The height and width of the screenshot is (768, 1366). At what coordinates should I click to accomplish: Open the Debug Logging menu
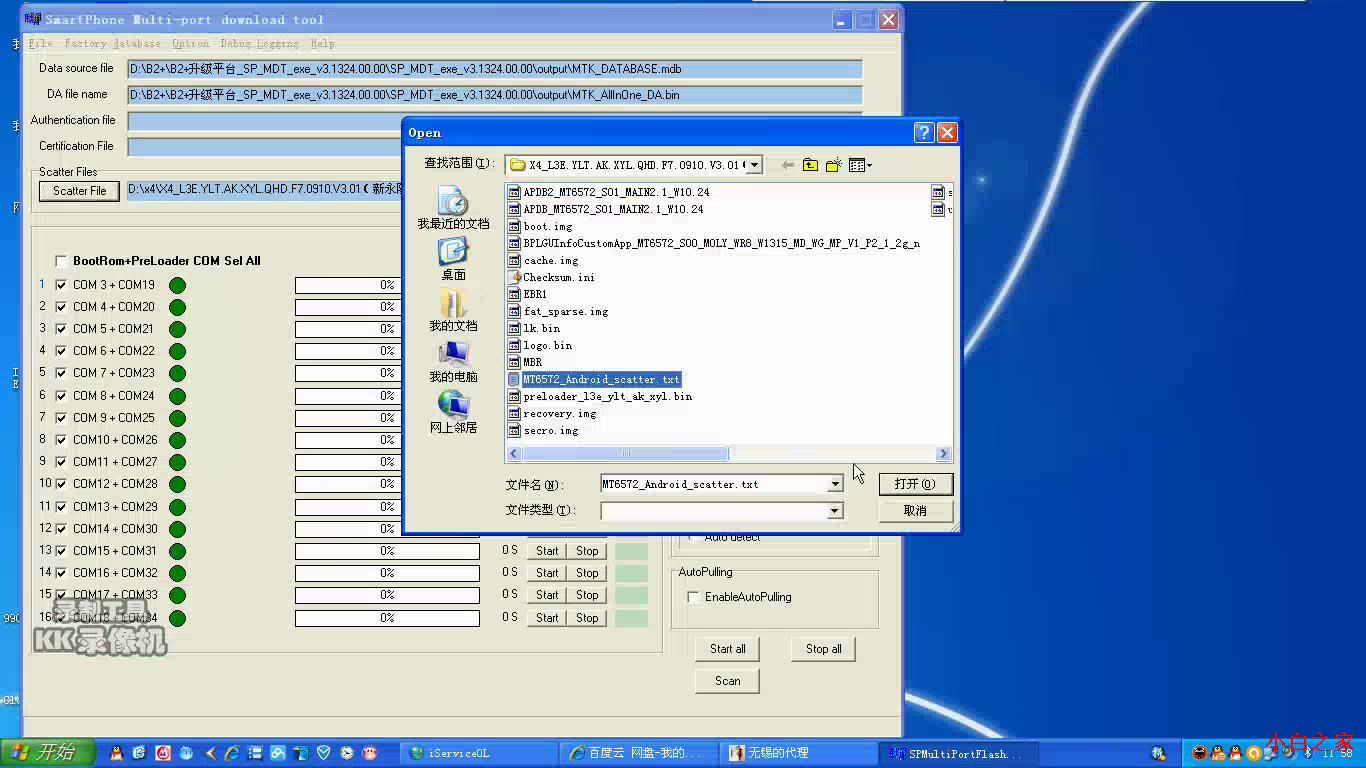(x=259, y=44)
